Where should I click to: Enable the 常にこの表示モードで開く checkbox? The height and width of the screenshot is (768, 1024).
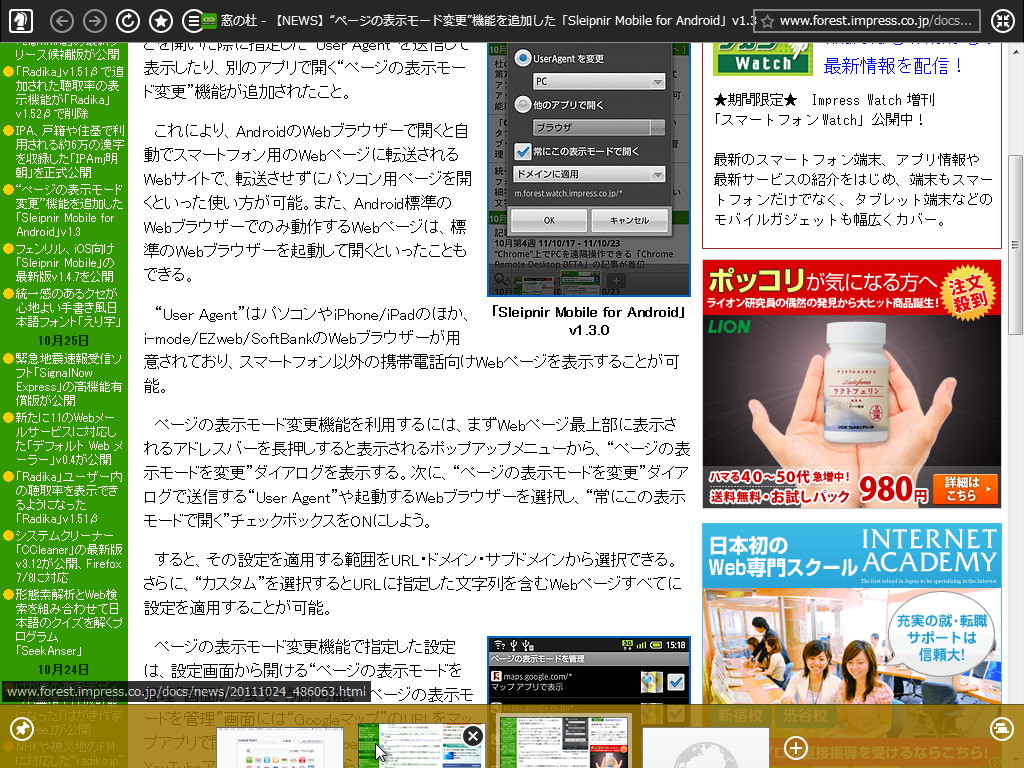click(x=524, y=151)
